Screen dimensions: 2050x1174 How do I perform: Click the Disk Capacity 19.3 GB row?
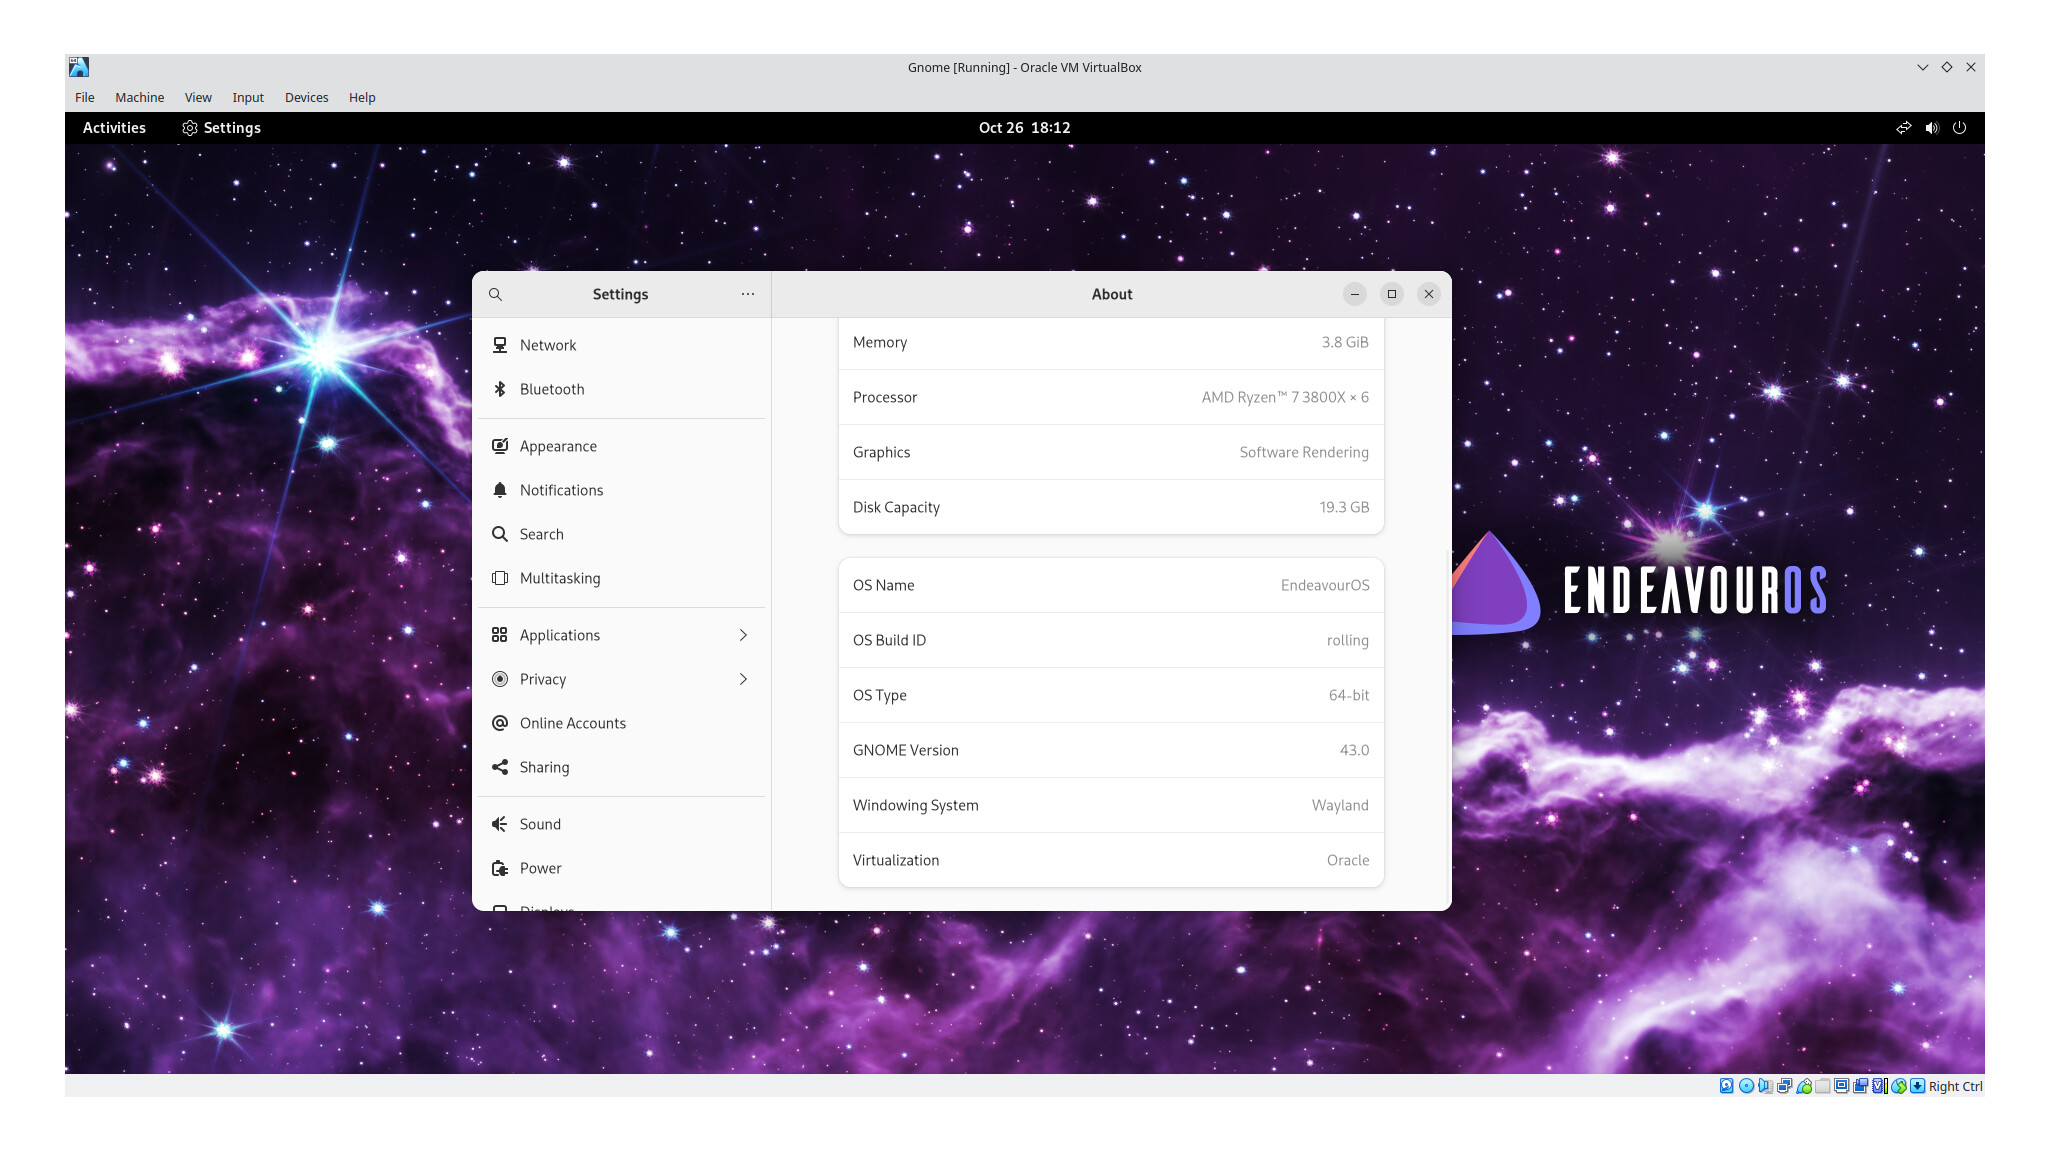point(1111,507)
